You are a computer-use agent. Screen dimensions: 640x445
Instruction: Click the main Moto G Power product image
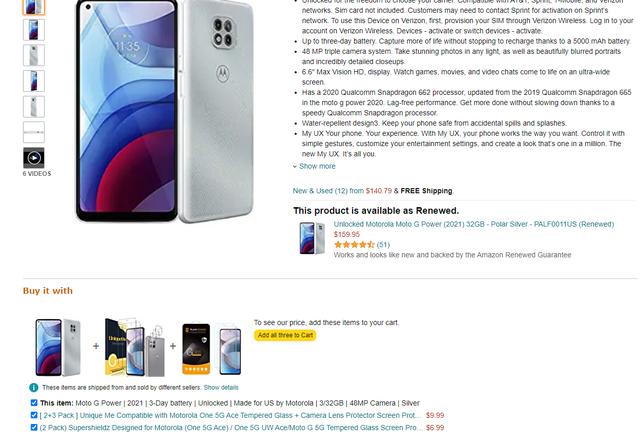(x=165, y=111)
